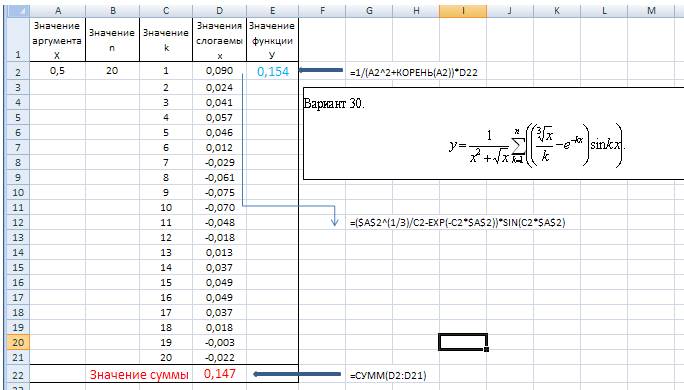Click formula text containing EXP and SIN
The height and width of the screenshot is (390, 684).
pos(457,222)
